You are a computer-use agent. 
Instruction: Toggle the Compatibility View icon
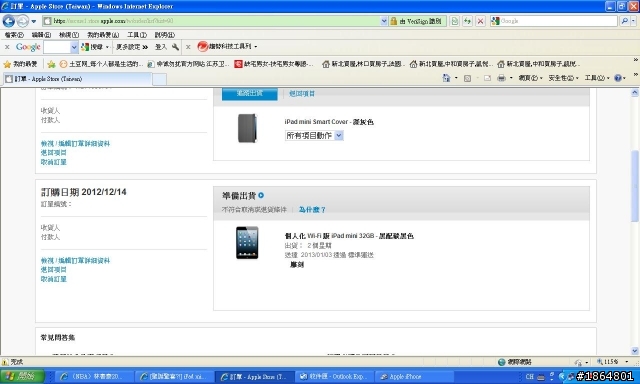click(455, 21)
